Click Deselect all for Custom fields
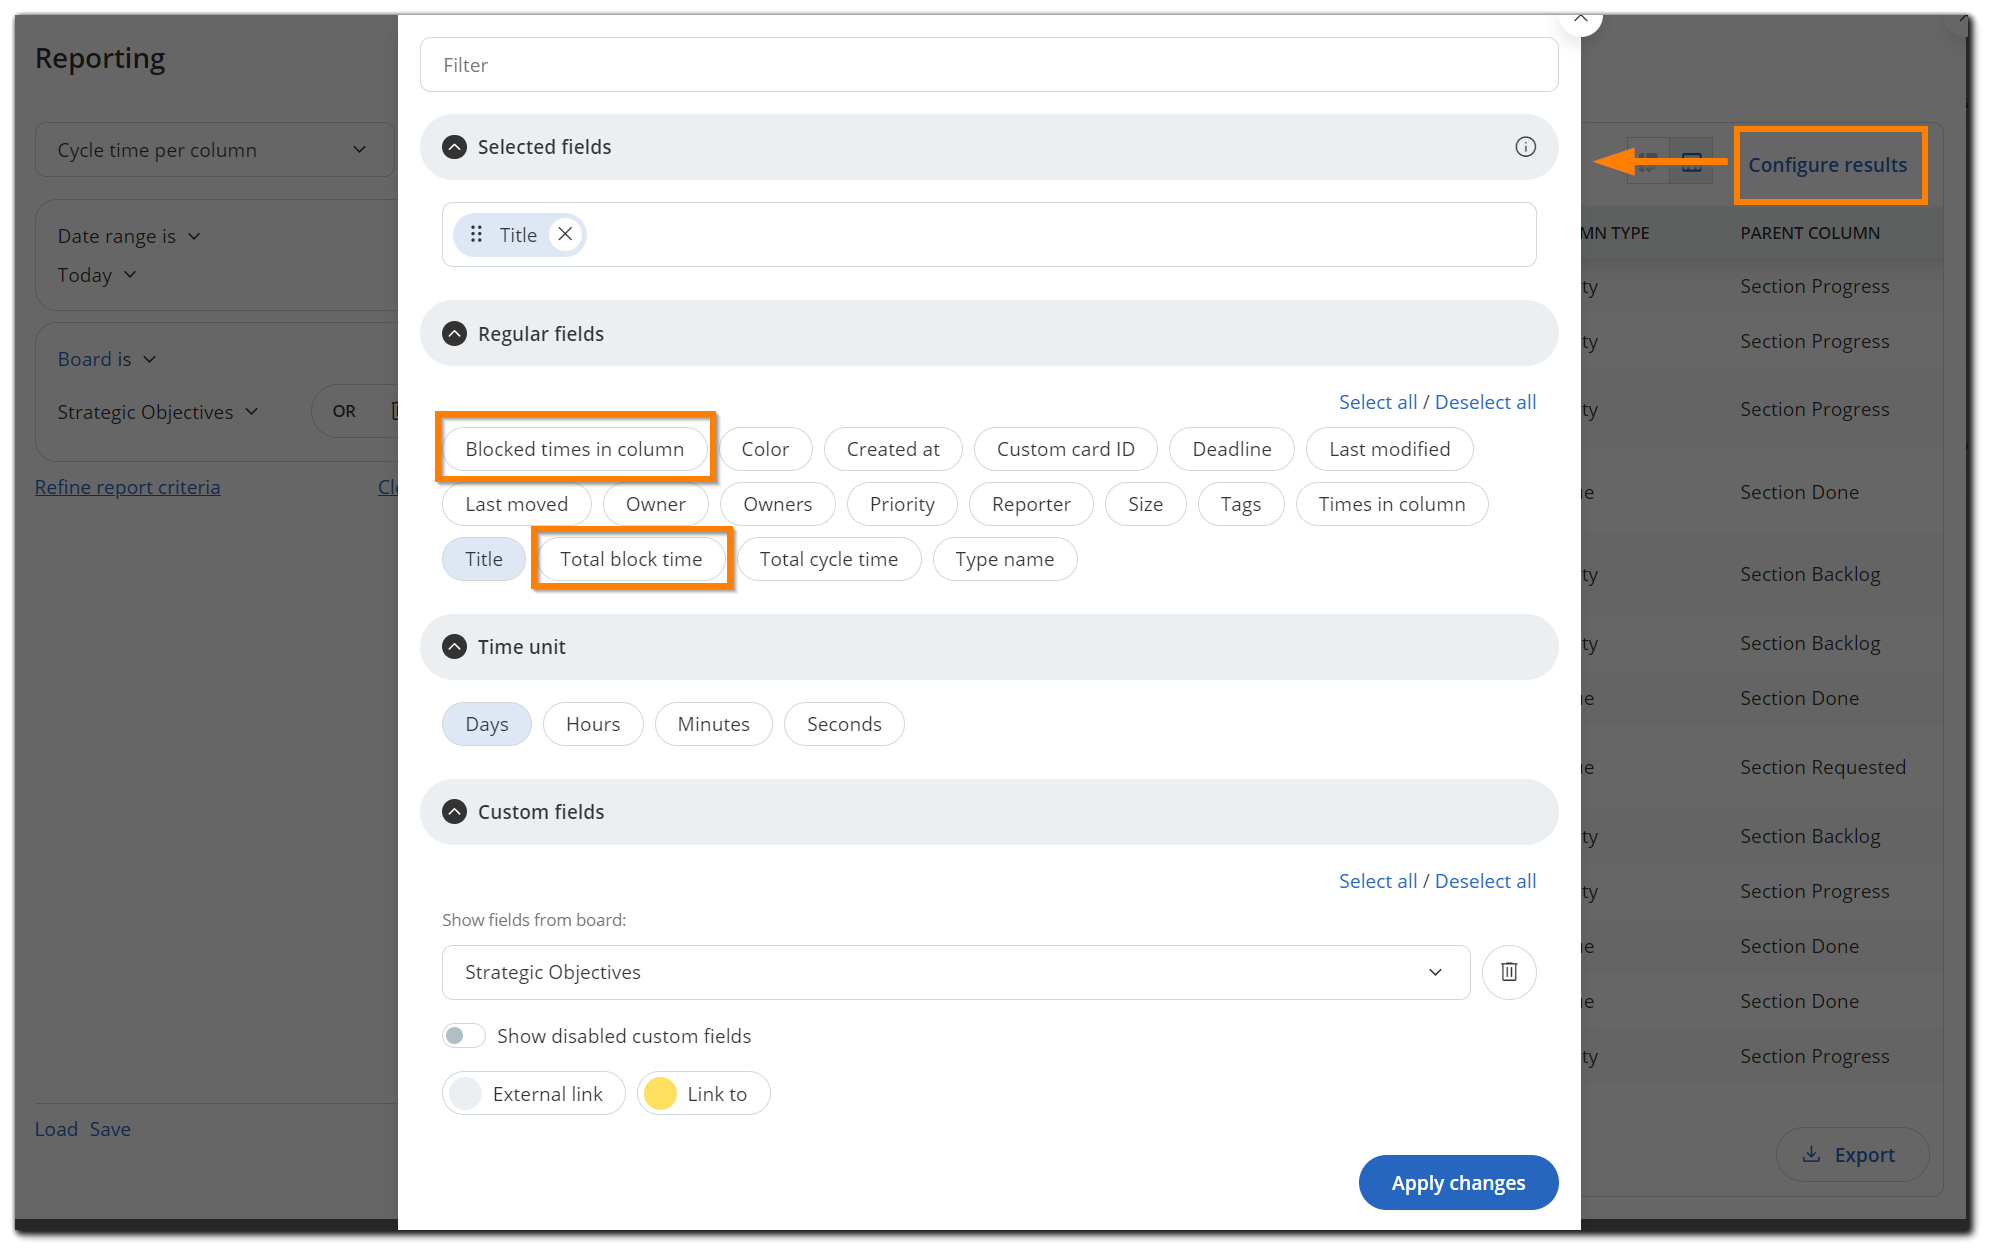Screen dimensions: 1995x1257 [1485, 881]
